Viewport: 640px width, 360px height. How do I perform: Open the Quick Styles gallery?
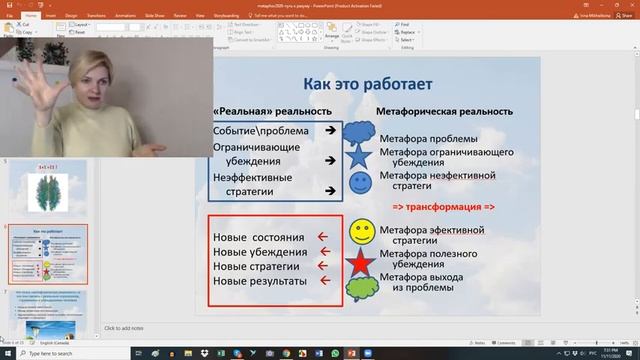(x=347, y=33)
